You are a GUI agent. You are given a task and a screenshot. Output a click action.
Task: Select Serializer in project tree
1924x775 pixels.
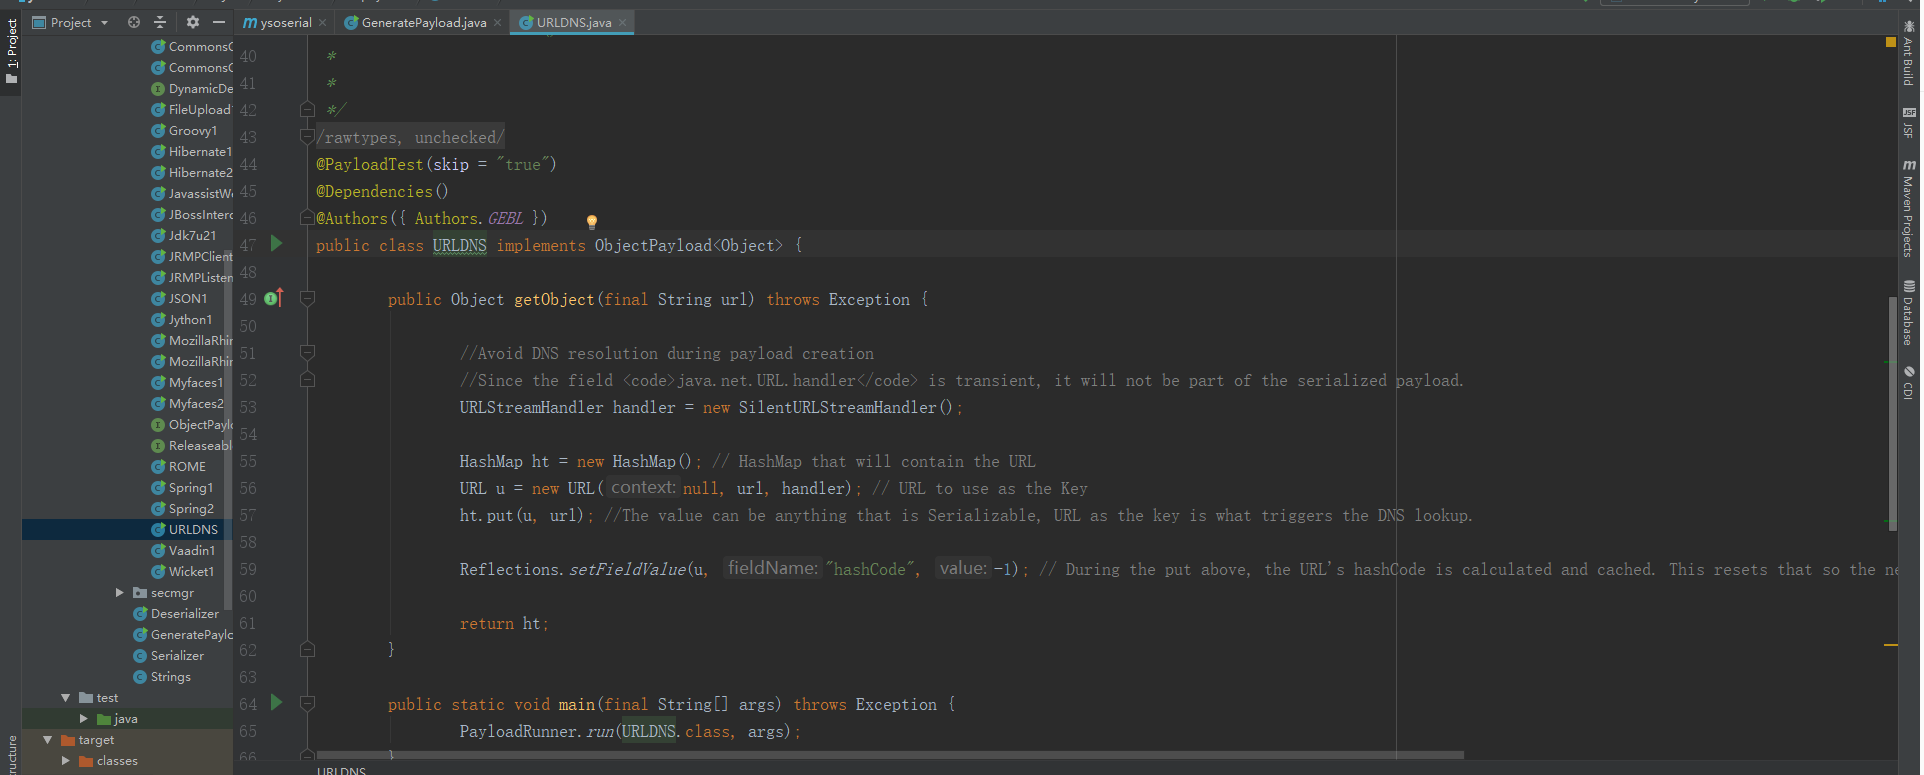click(176, 655)
